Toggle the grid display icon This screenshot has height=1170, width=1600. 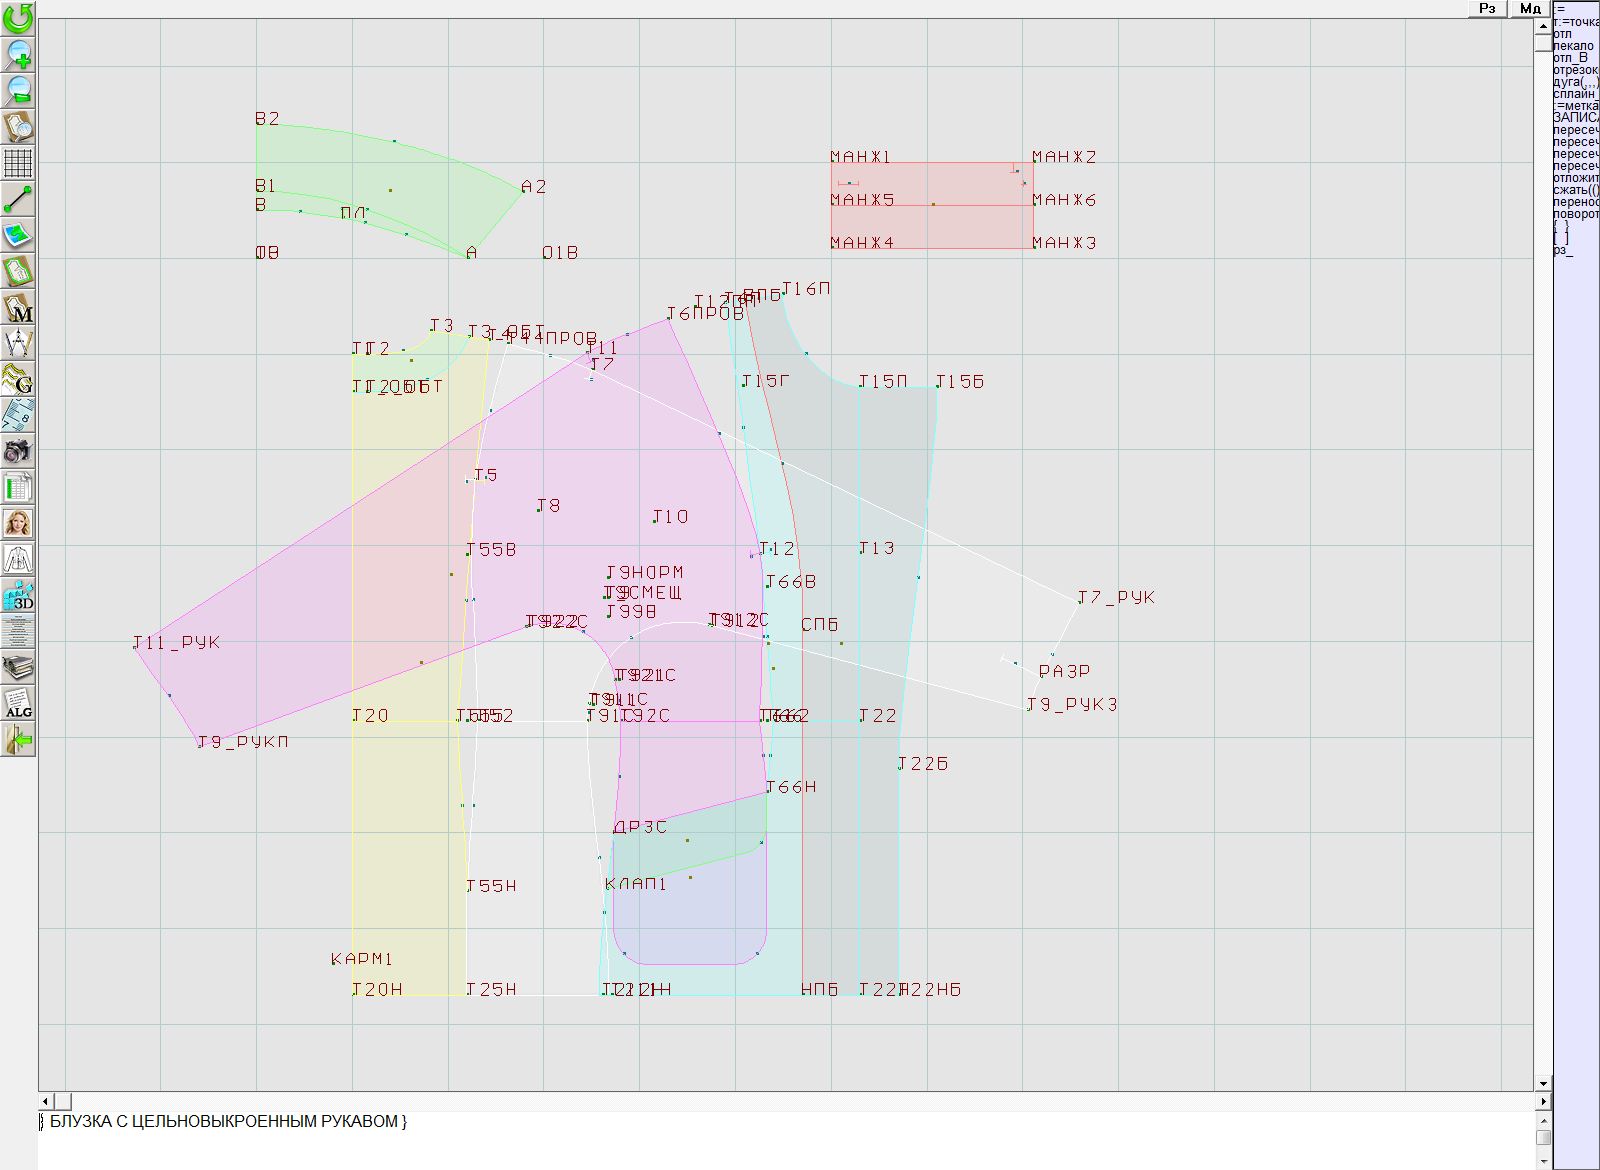click(18, 162)
